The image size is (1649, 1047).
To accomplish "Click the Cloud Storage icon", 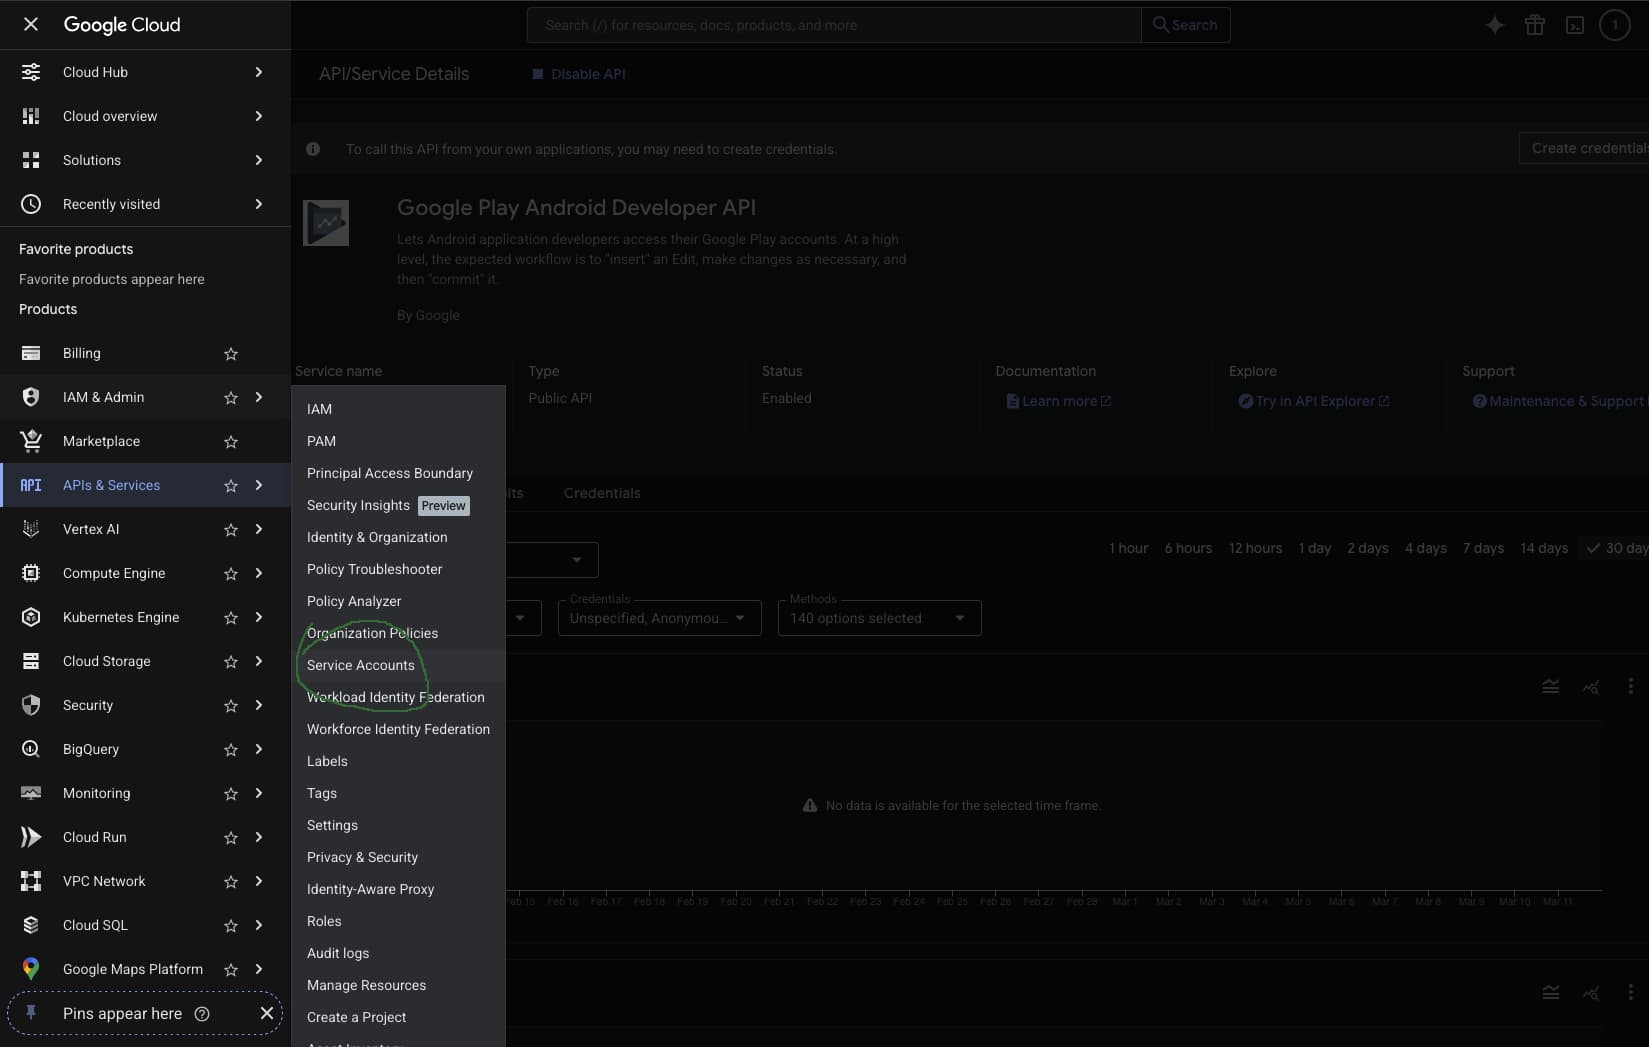I will (x=31, y=661).
